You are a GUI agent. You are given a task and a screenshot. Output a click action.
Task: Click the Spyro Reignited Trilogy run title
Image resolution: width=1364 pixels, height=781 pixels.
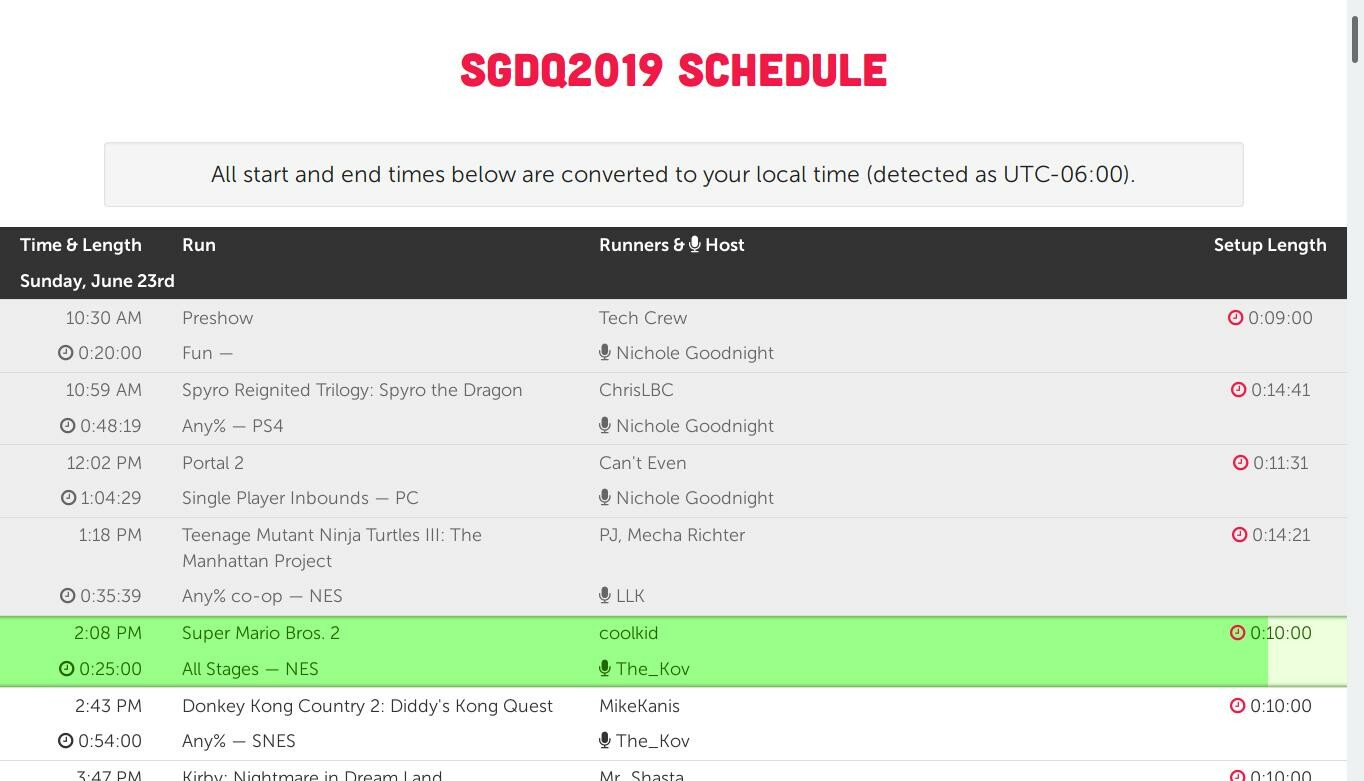tap(352, 390)
